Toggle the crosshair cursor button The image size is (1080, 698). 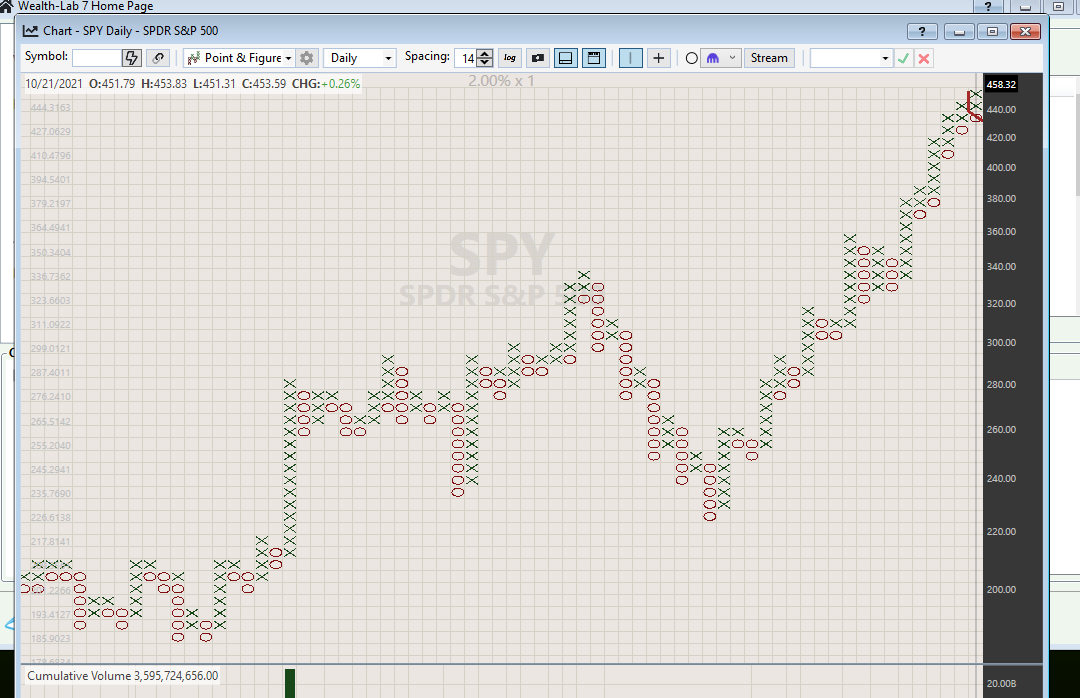point(658,58)
